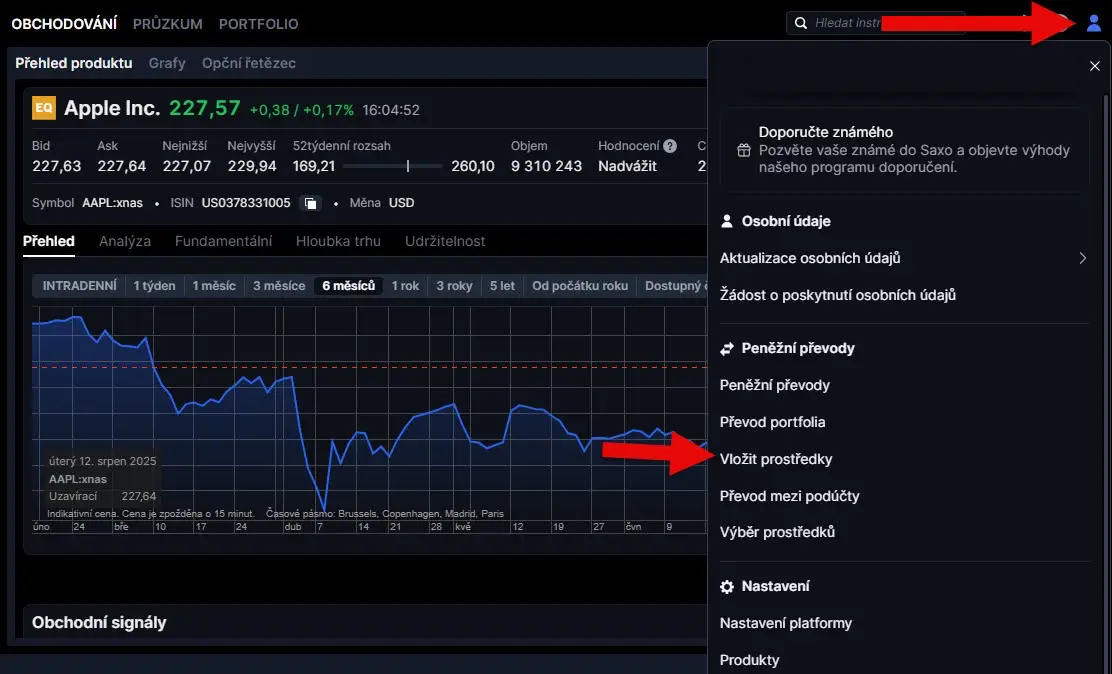Click the search magnifier icon
This screenshot has height=674, width=1112.
[801, 23]
